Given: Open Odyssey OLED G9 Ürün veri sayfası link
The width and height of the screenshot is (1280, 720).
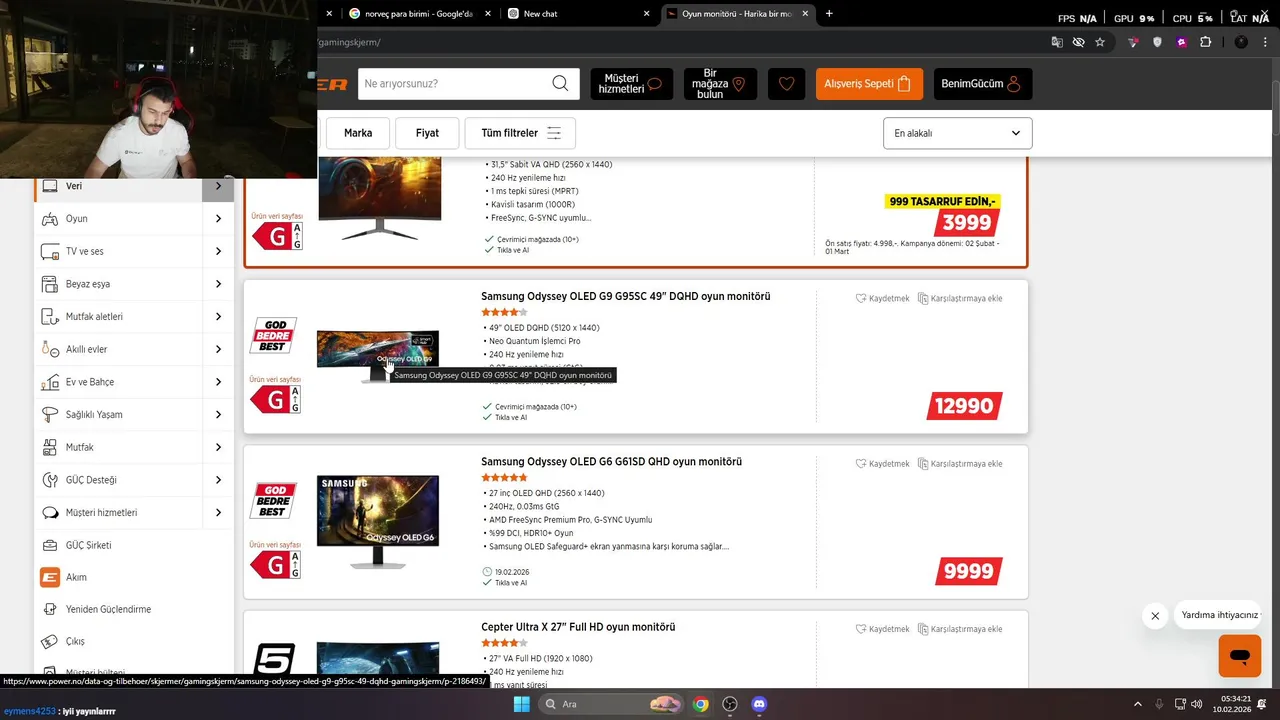Looking at the screenshot, I should pyautogui.click(x=275, y=380).
